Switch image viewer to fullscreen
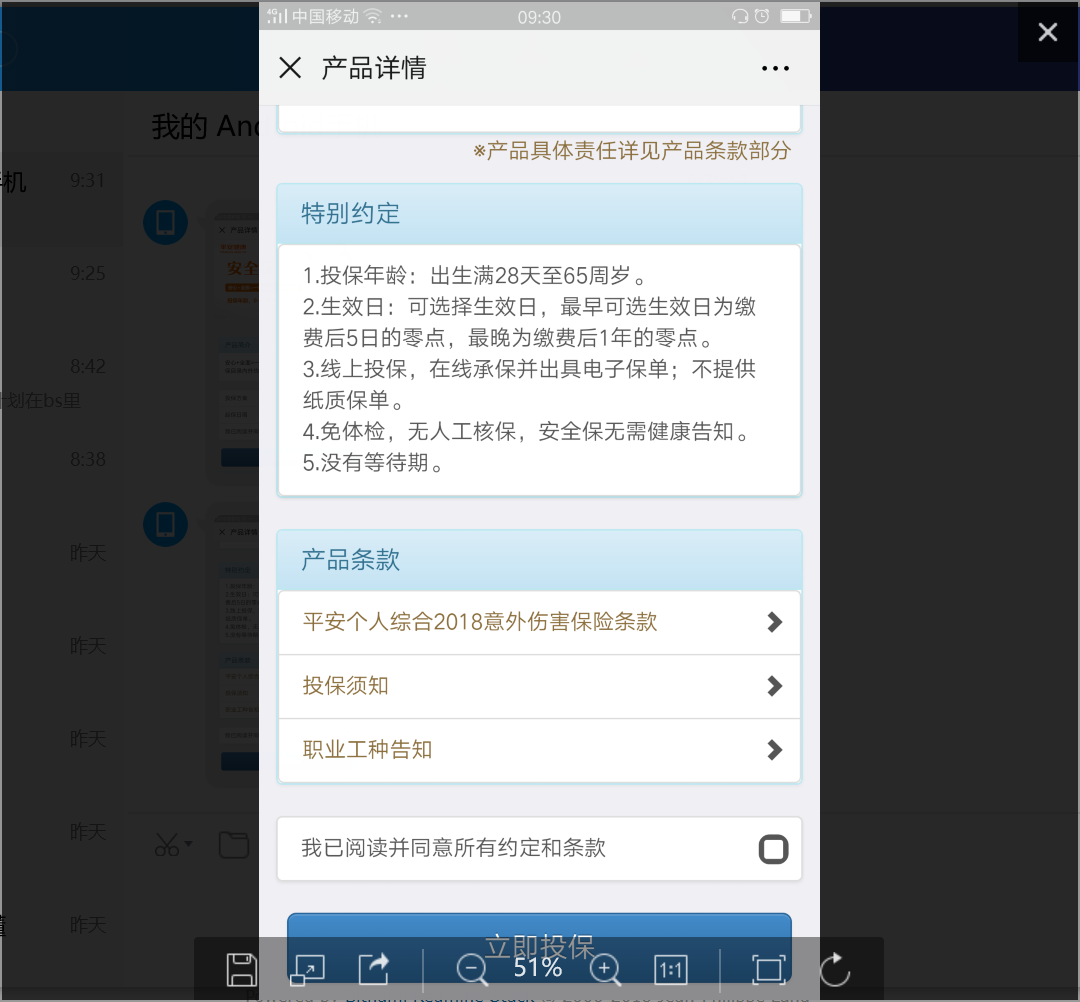 click(x=769, y=970)
